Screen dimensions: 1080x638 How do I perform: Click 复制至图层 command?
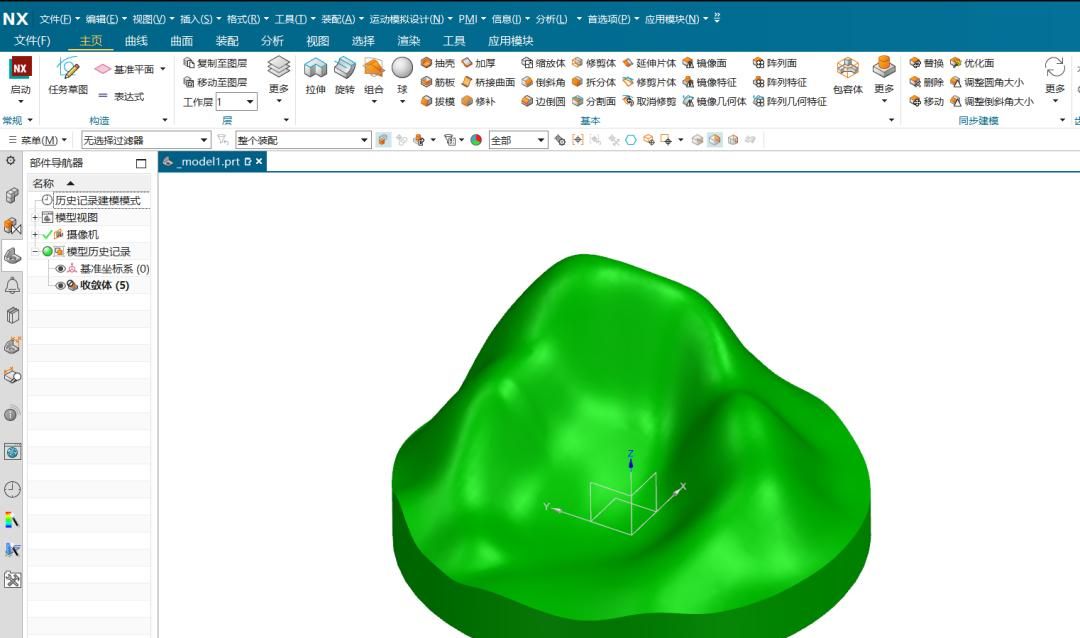tap(215, 63)
